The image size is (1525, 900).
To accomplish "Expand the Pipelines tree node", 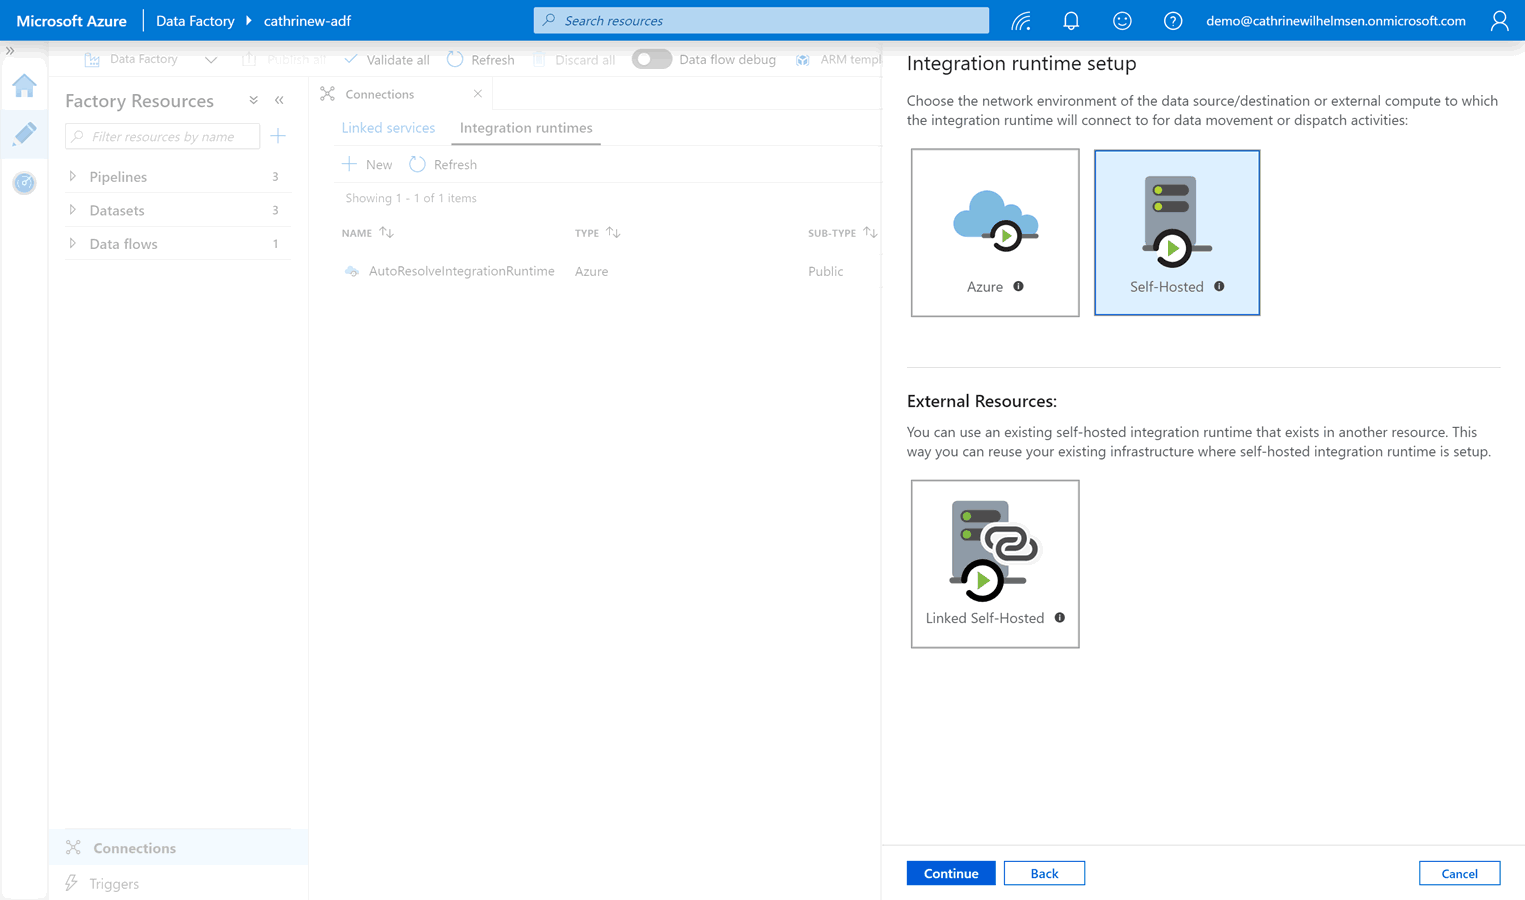I will pyautogui.click(x=73, y=177).
